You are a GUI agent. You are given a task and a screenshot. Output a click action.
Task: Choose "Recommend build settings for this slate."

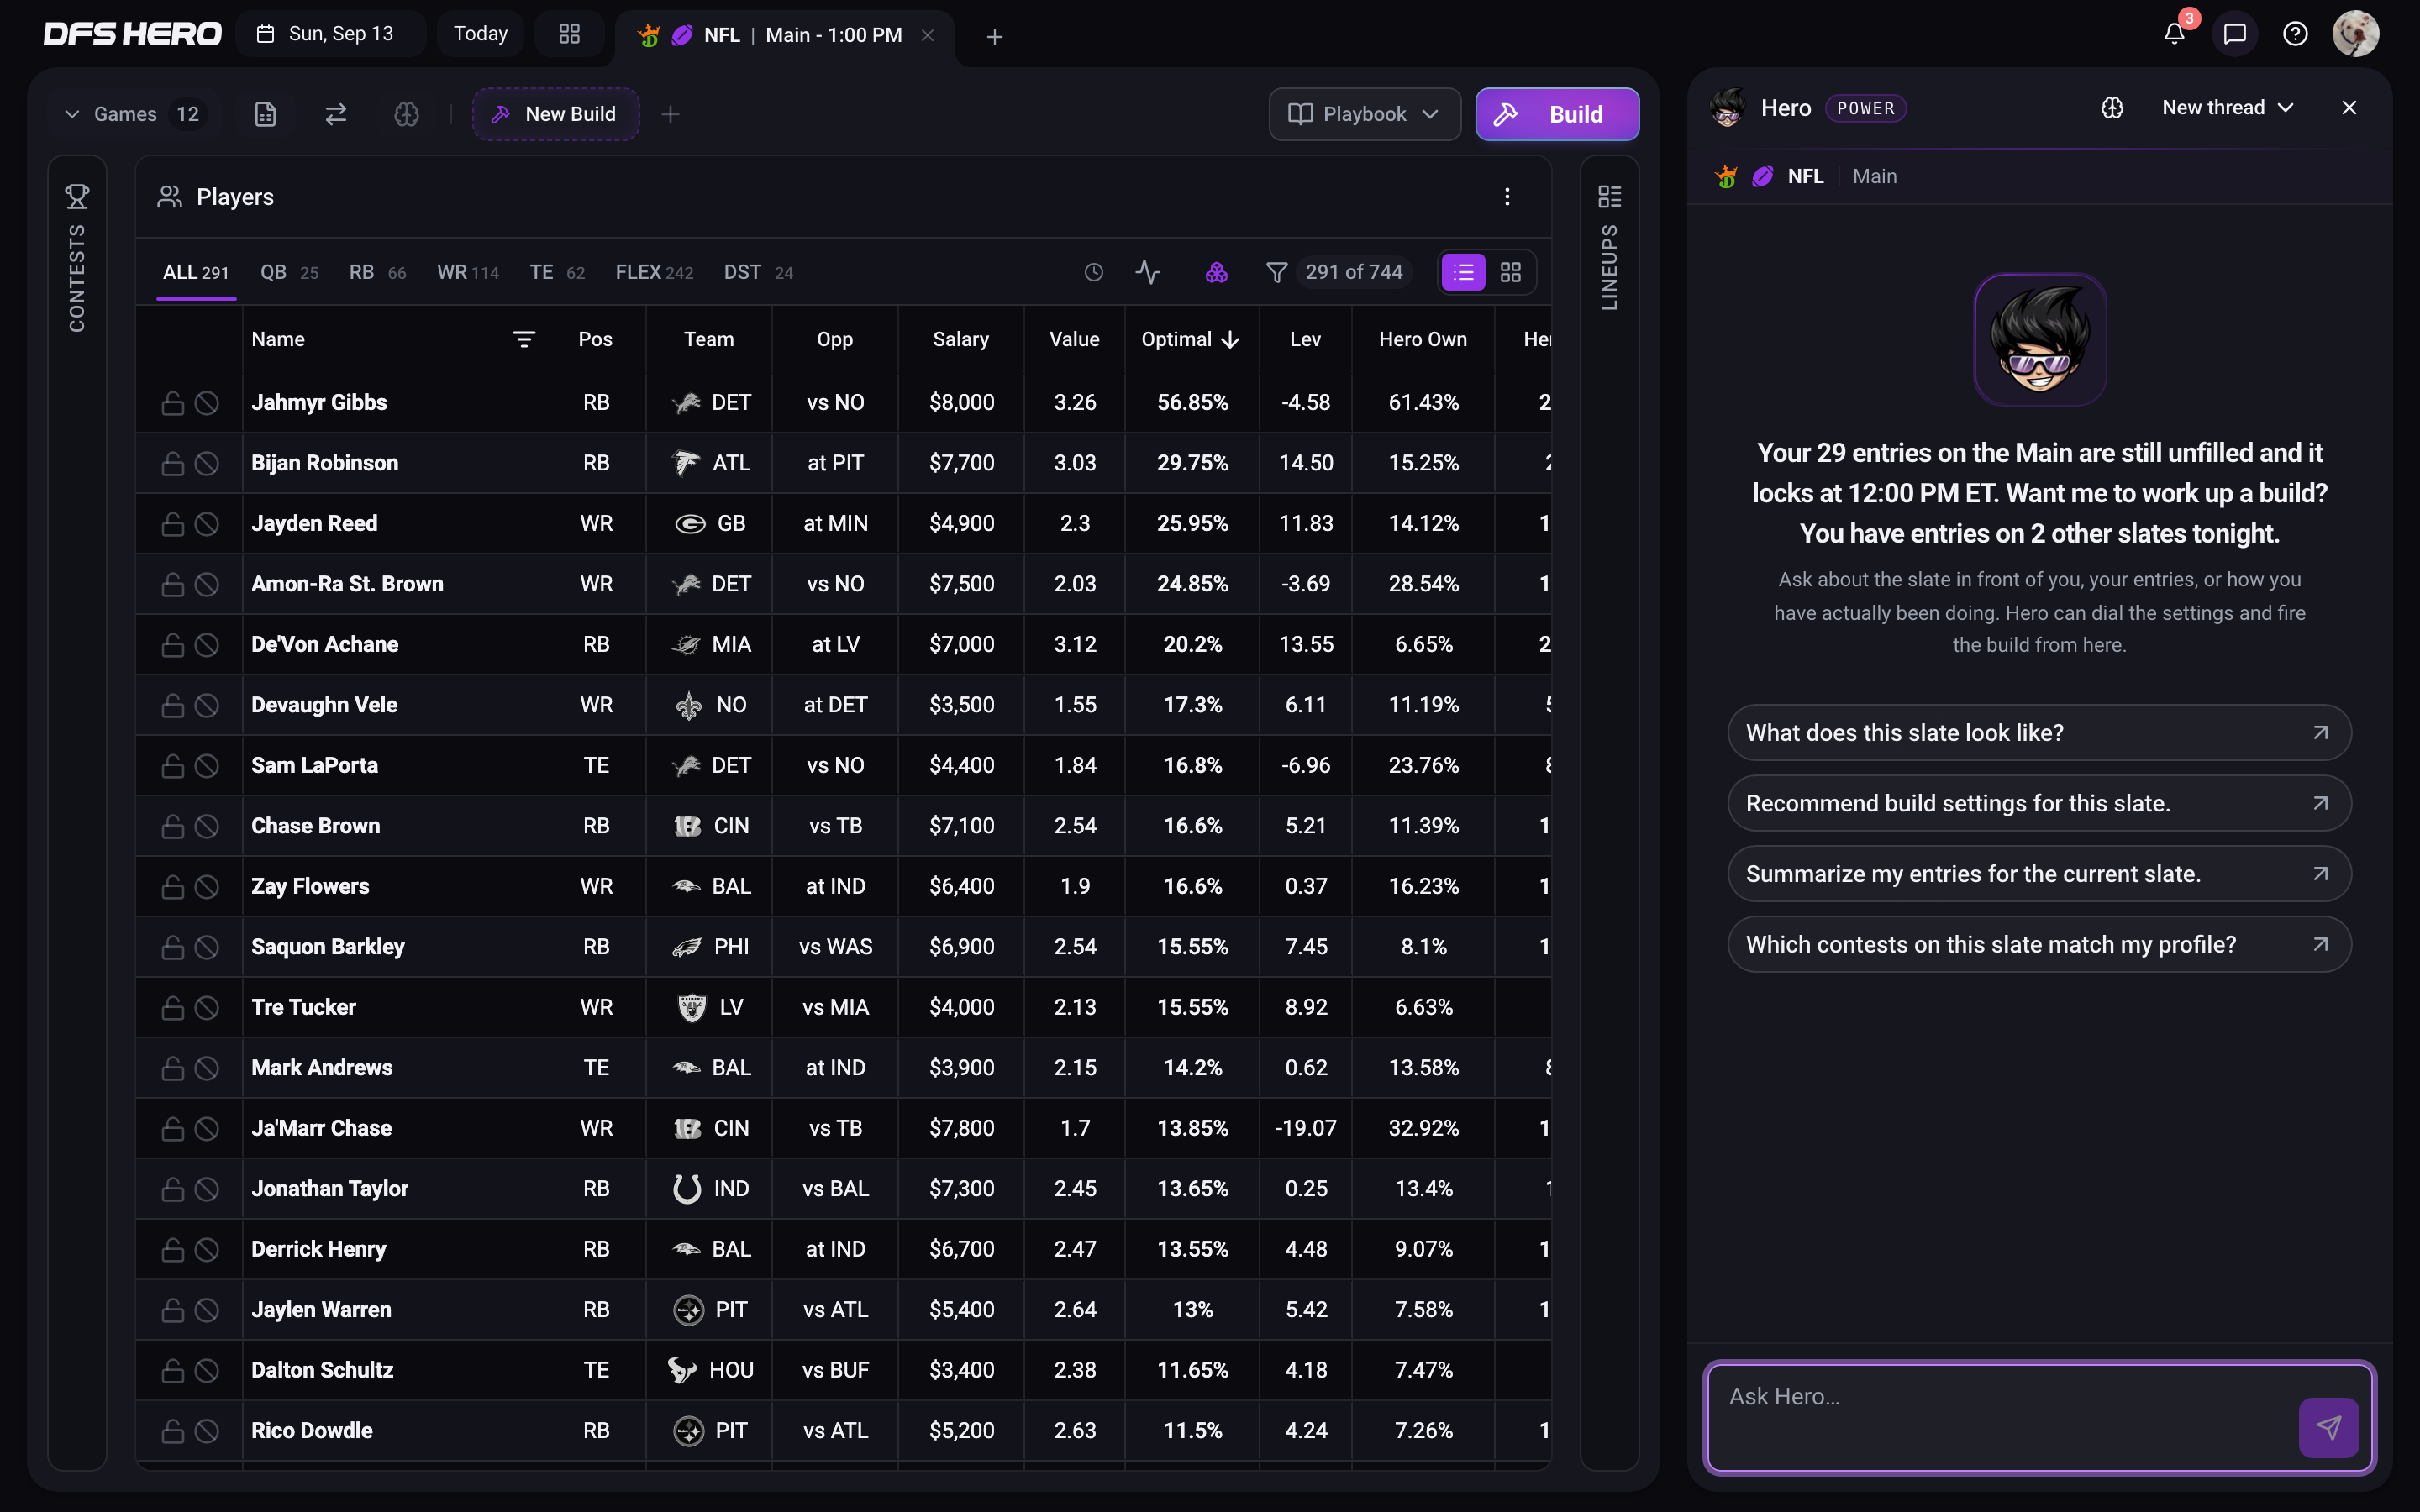(x=2039, y=803)
